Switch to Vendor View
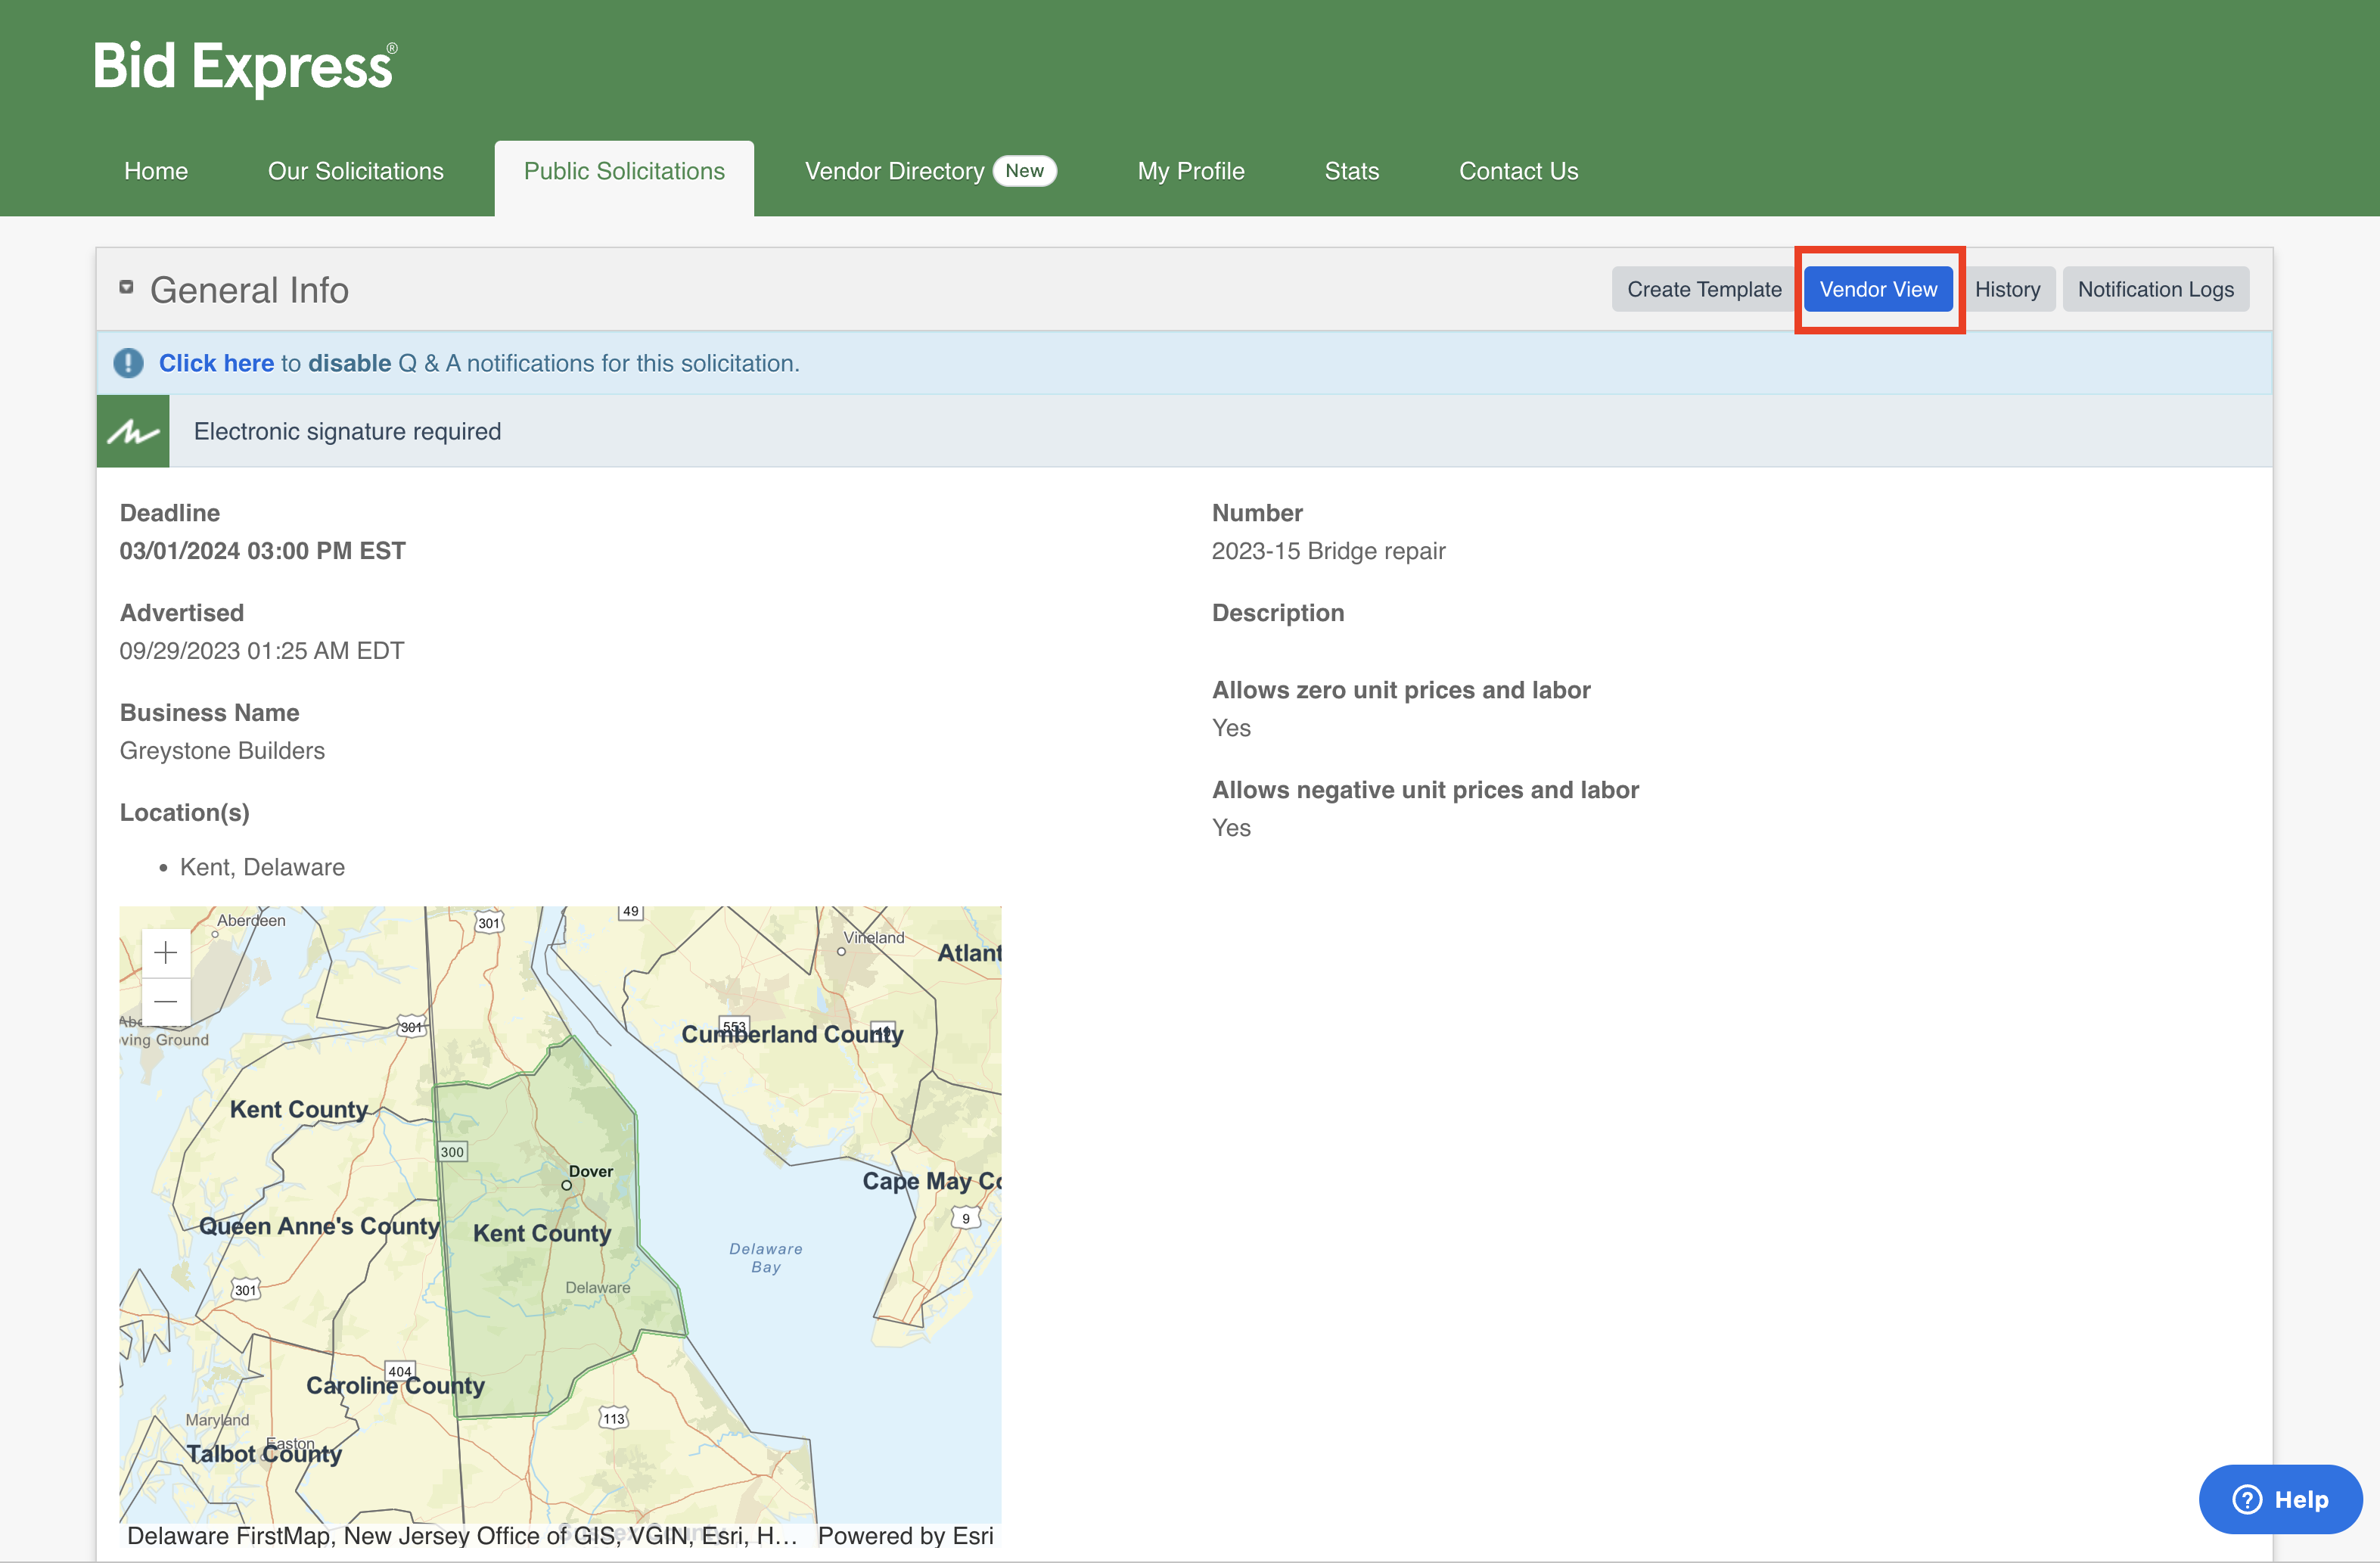 (1878, 288)
